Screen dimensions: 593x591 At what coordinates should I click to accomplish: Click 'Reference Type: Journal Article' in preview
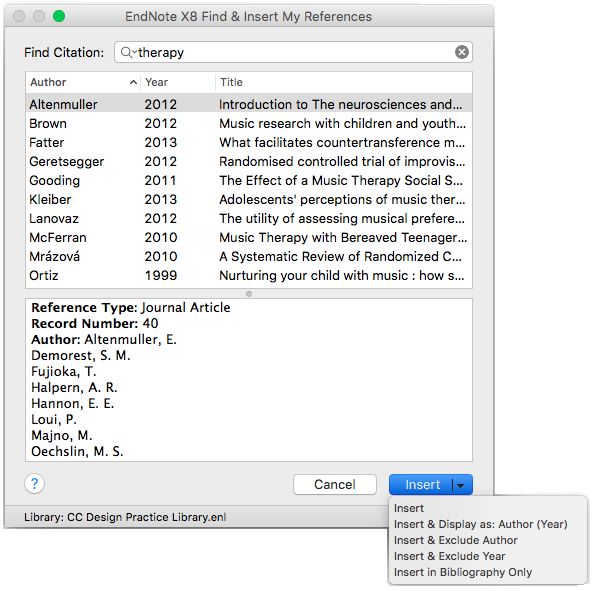click(x=131, y=307)
